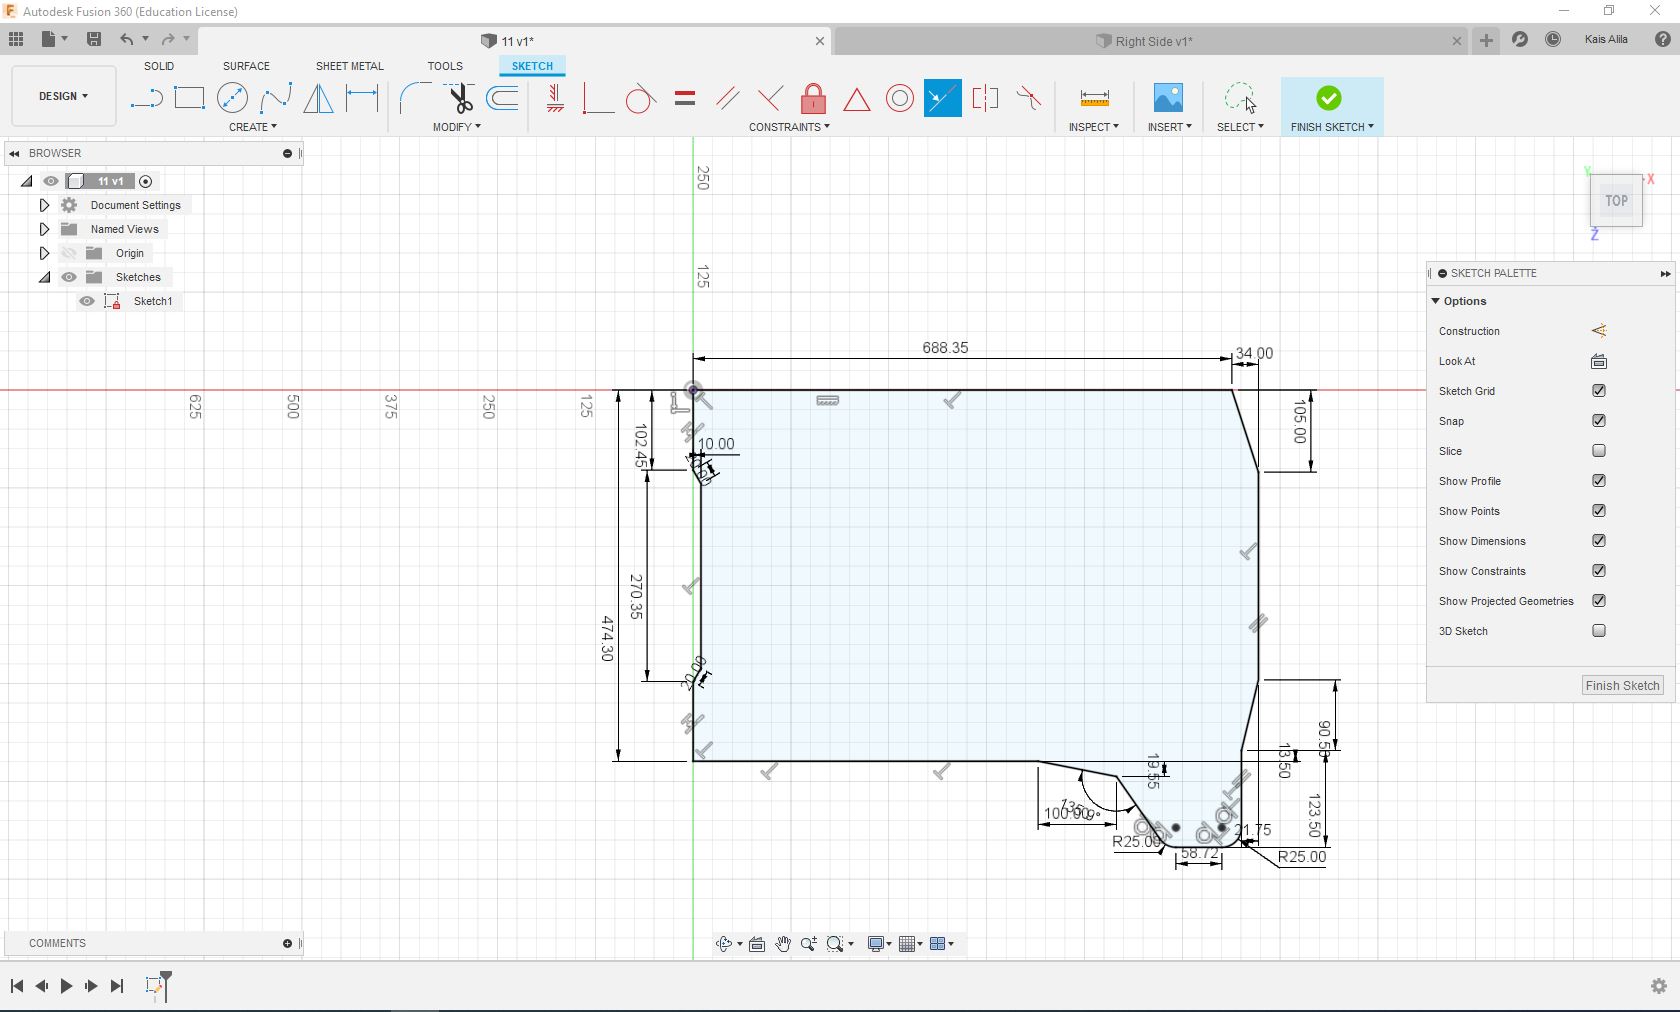
Task: Enable the Slice checkbox
Action: pyautogui.click(x=1598, y=451)
